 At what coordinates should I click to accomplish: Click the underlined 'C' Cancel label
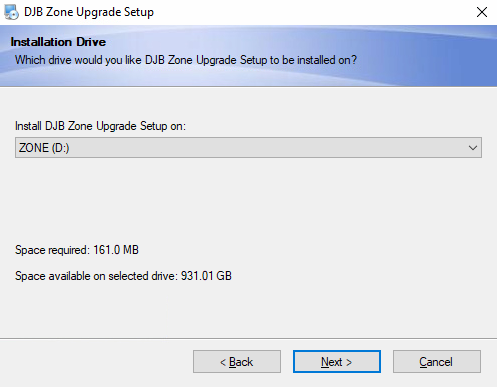pos(436,362)
